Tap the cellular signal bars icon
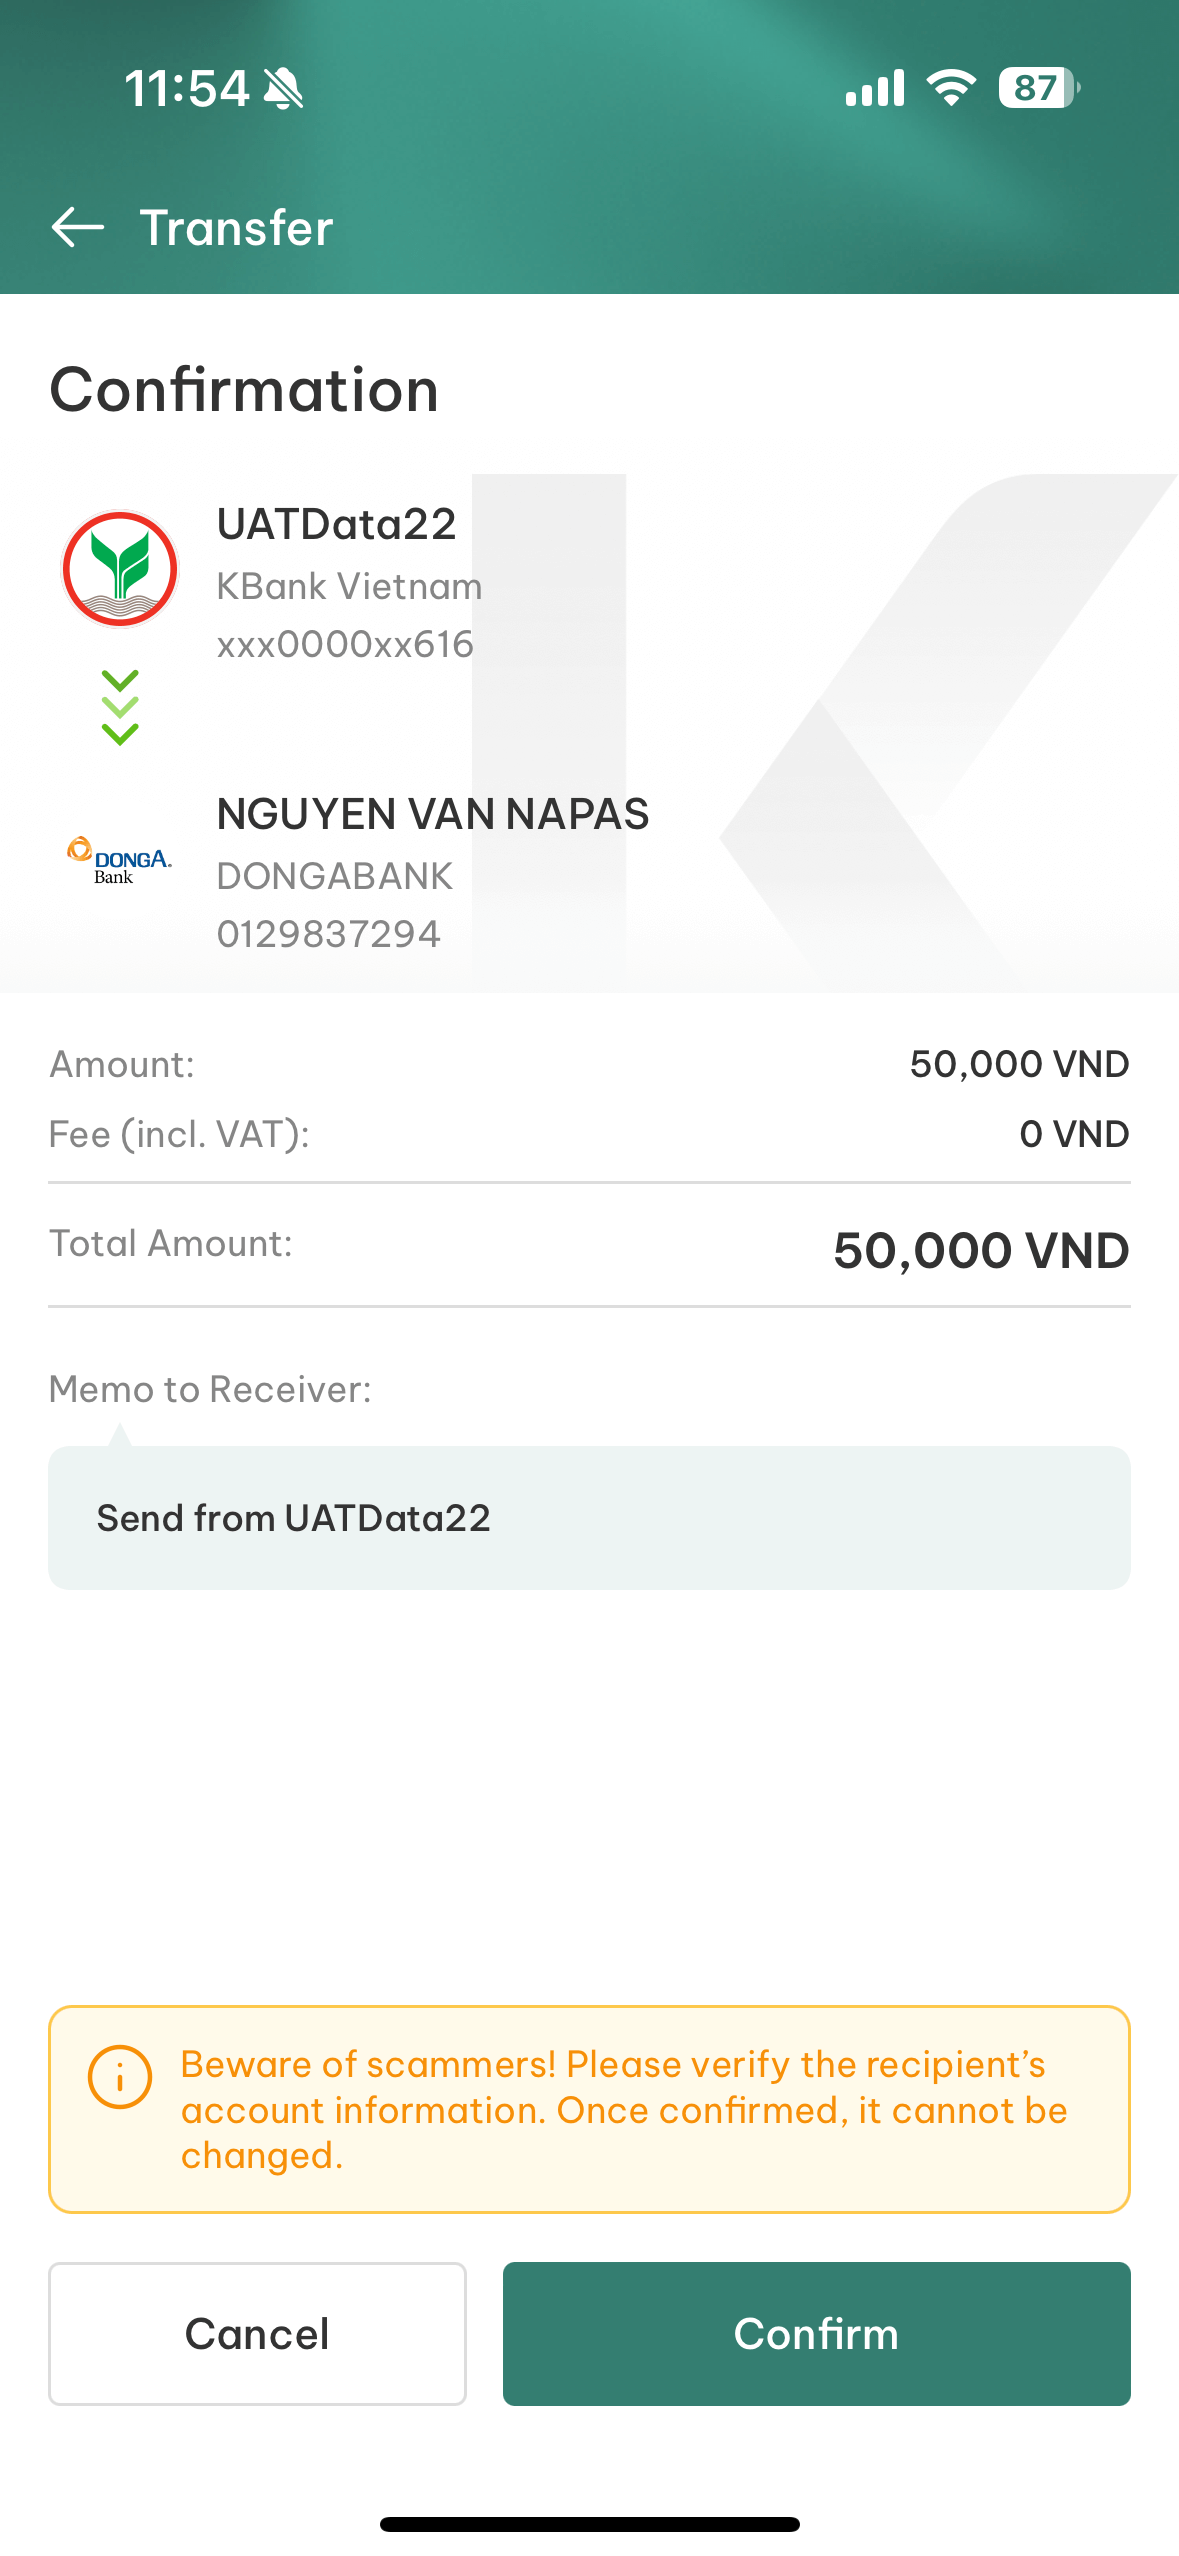Screen dimensions: 1179x2556 875,88
